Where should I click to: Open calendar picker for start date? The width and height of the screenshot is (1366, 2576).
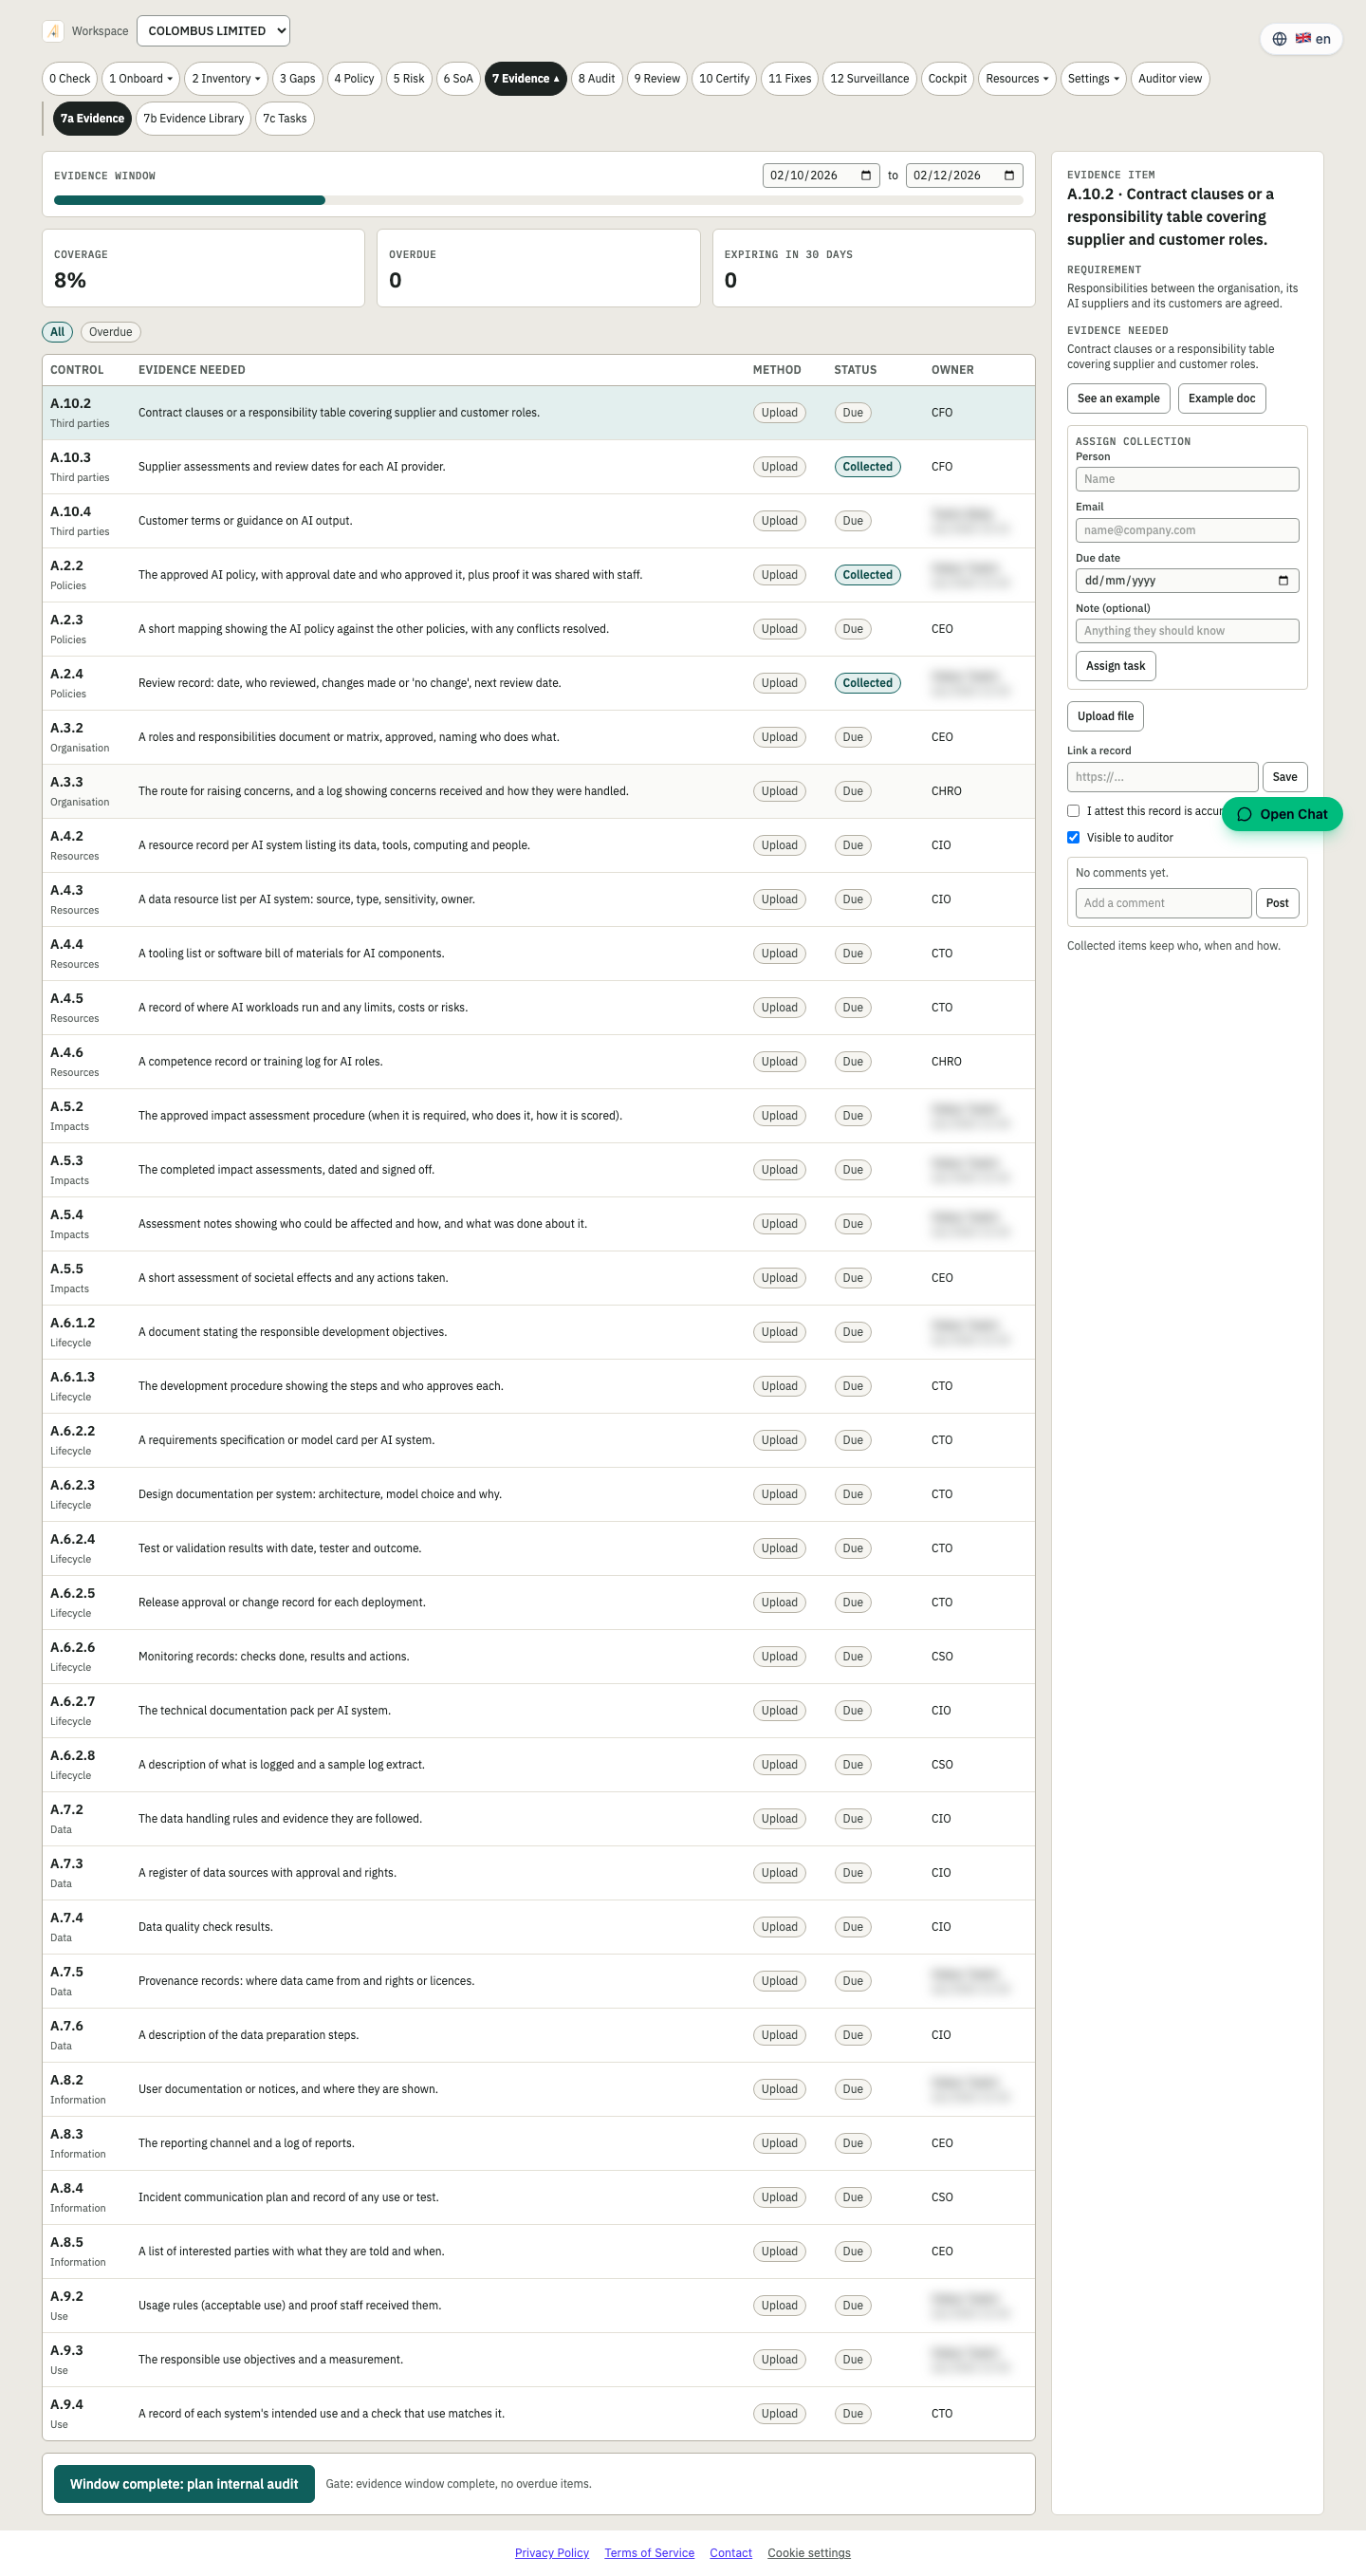pos(866,175)
